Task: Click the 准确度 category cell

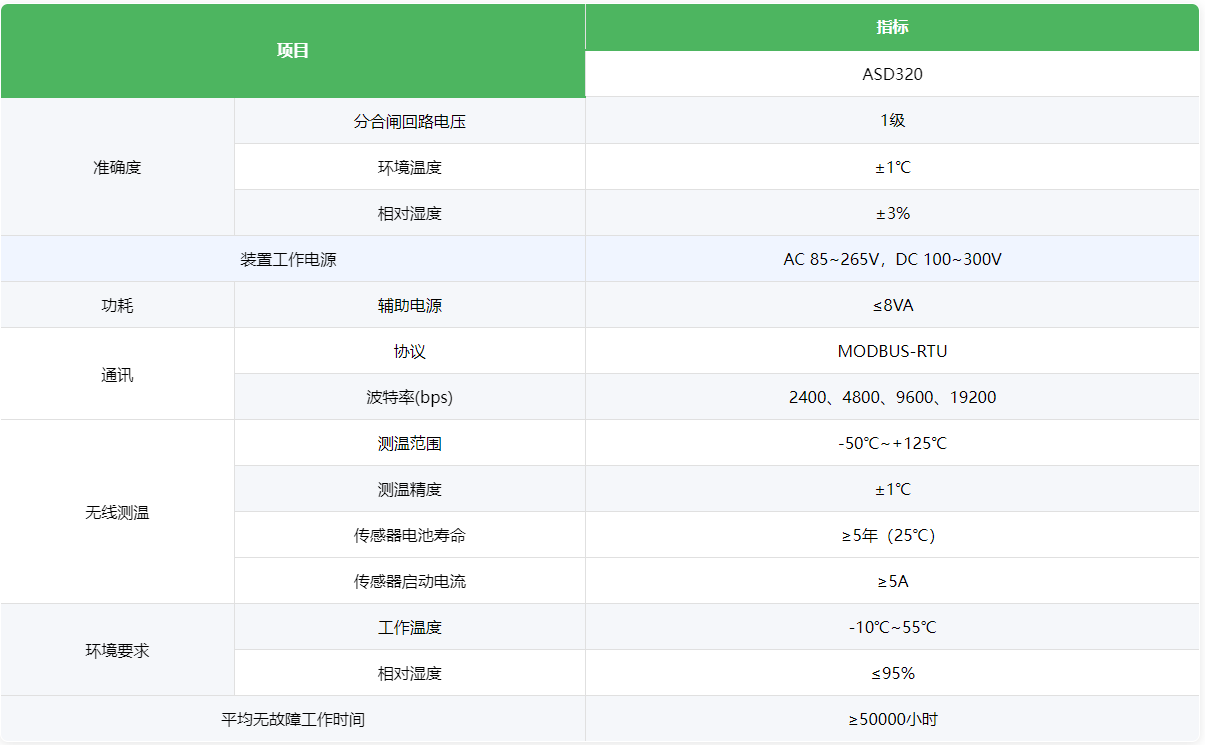Action: point(117,167)
